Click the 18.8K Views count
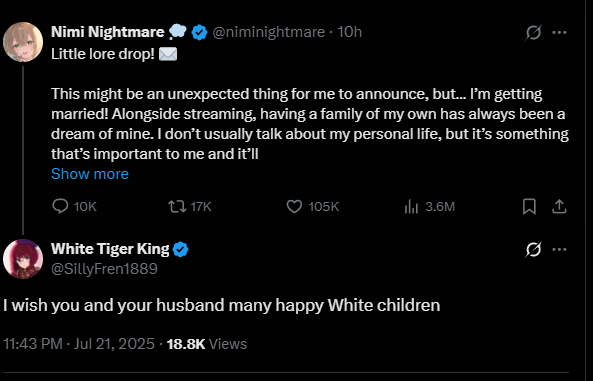This screenshot has height=381, width=593. pyautogui.click(x=206, y=344)
